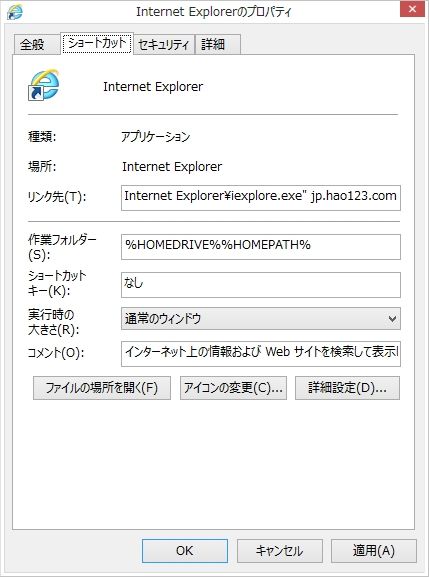429x577 pixels.
Task: Close the properties dialog window
Action: [412, 9]
